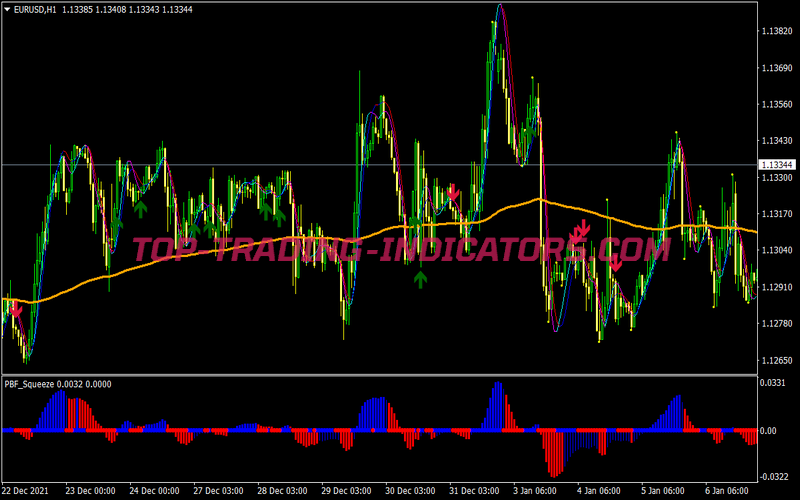Screen dimensions: 800x500
Task: Click the 1.12910 price scale label
Action: pos(777,287)
